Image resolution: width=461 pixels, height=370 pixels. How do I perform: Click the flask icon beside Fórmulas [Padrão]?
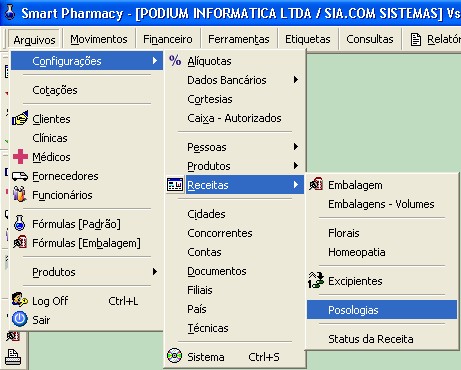(x=20, y=223)
